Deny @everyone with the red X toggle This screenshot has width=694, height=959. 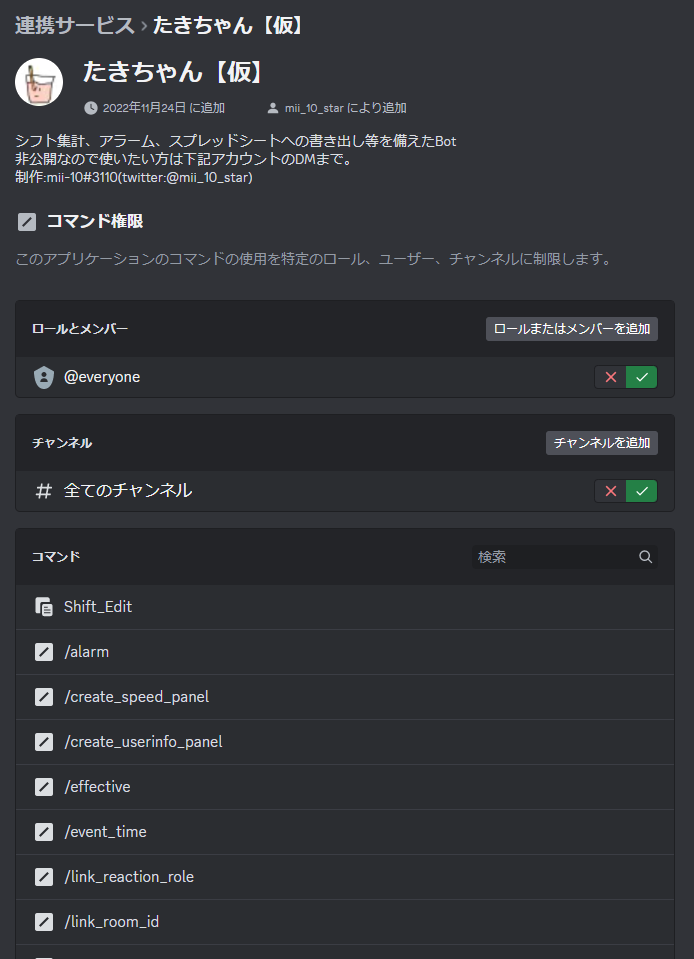pos(610,377)
